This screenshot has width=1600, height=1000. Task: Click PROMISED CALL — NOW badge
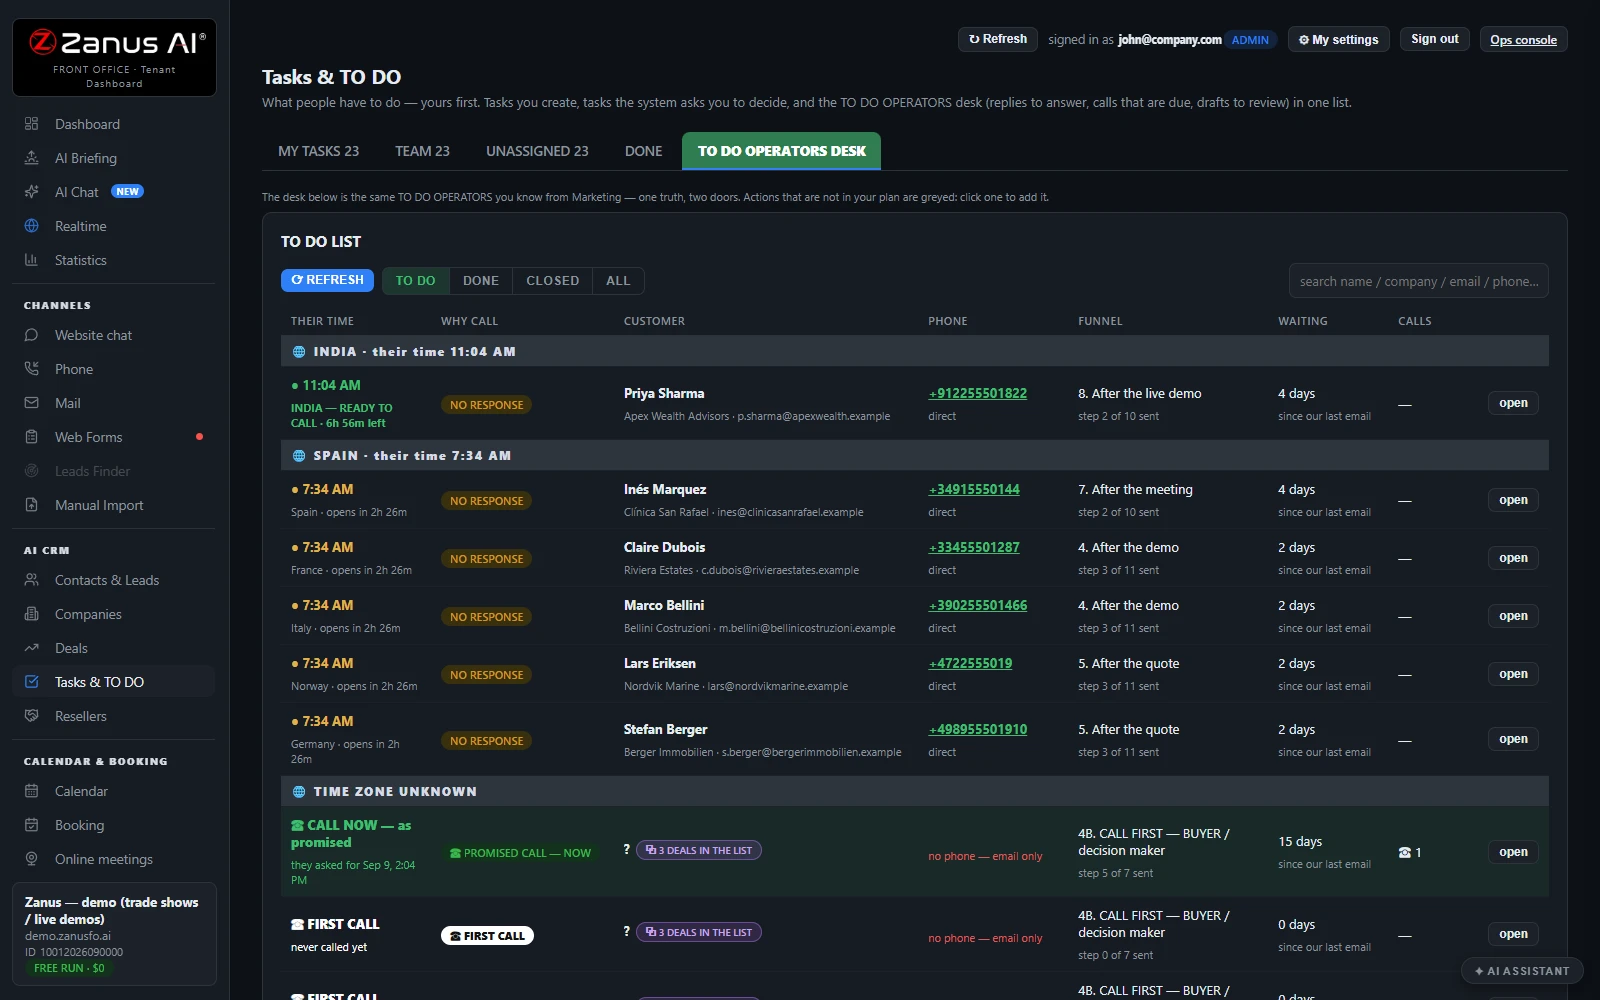tap(520, 853)
